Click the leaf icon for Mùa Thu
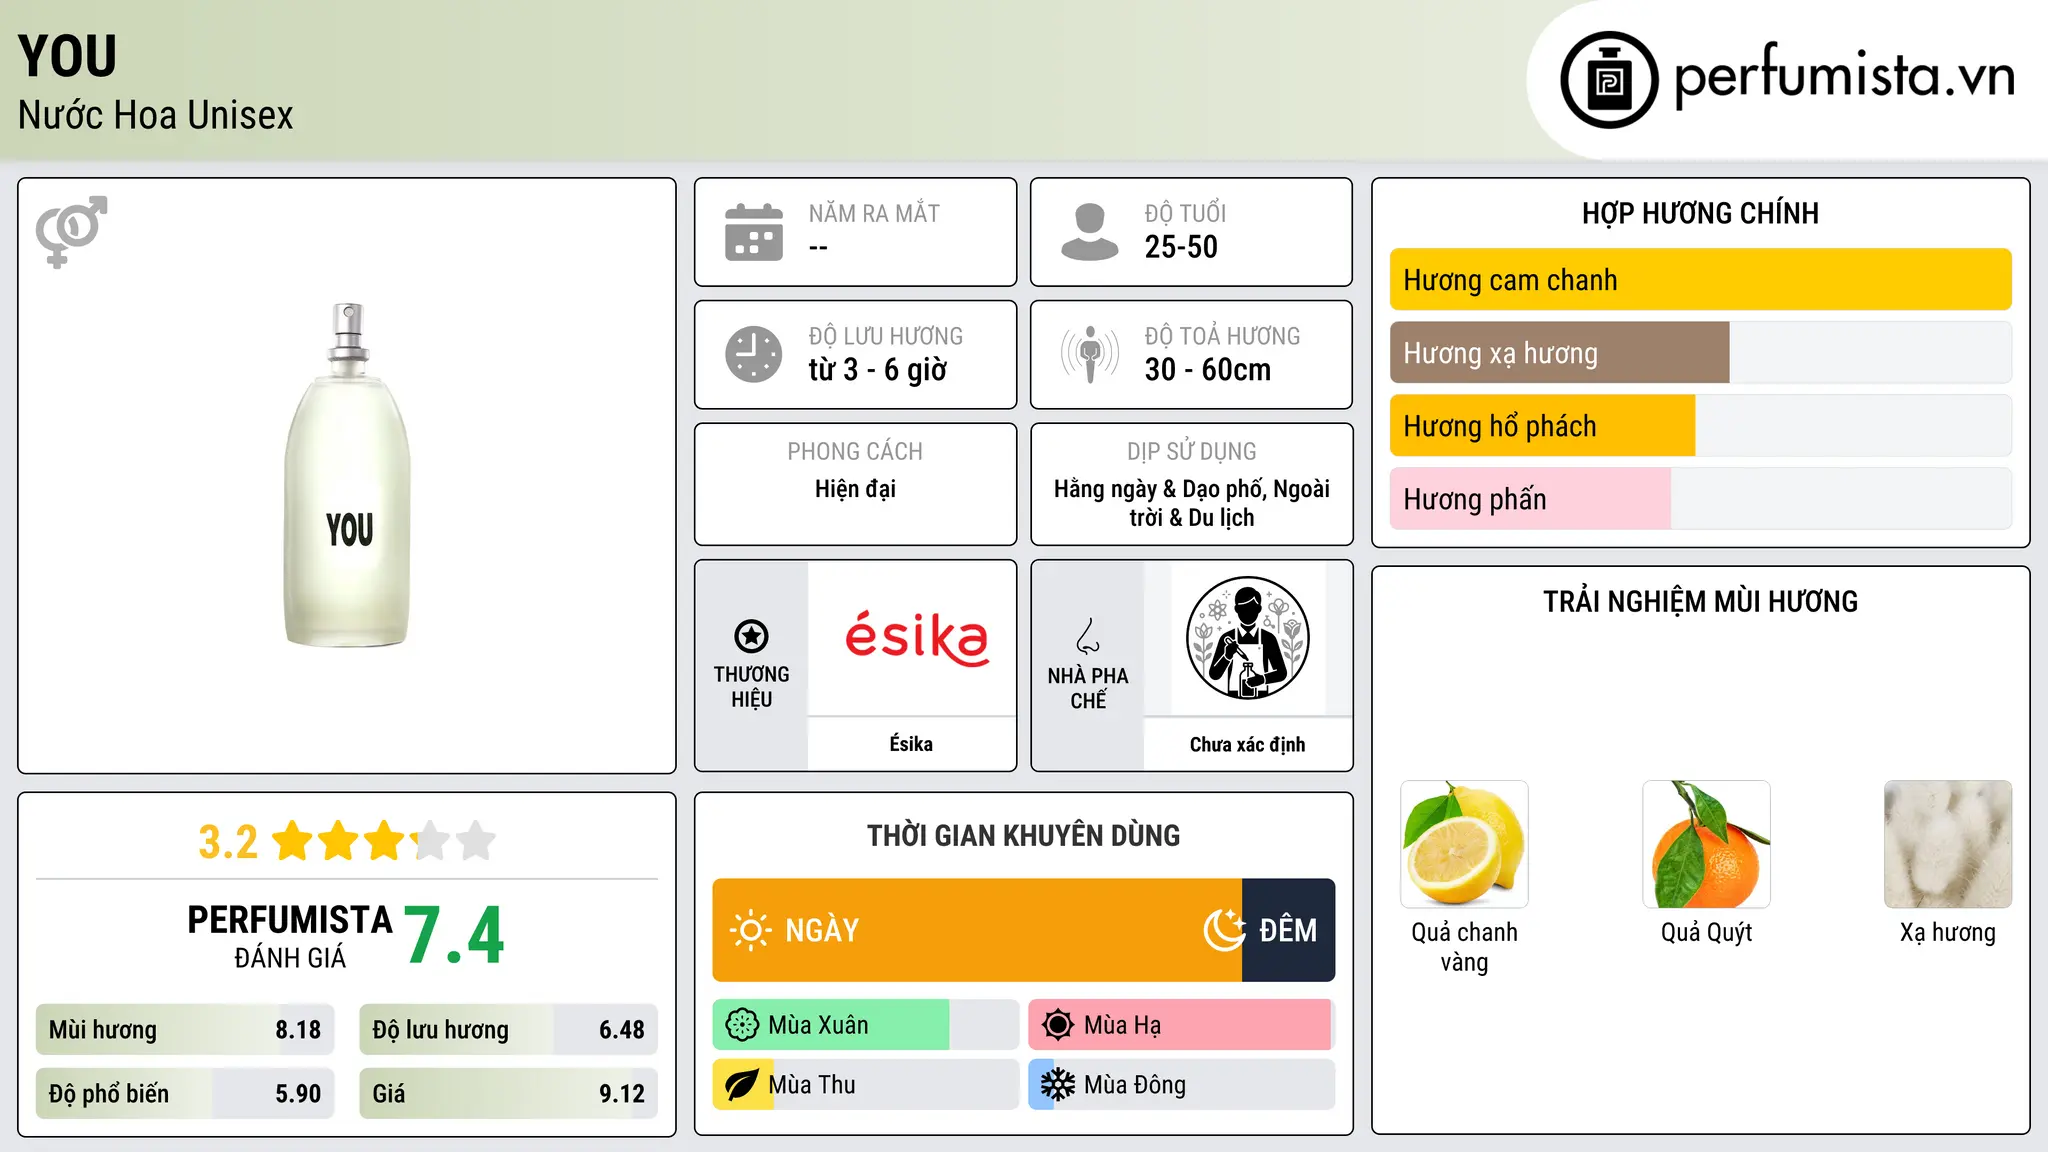Image resolution: width=2048 pixels, height=1152 pixels. pyautogui.click(x=742, y=1085)
